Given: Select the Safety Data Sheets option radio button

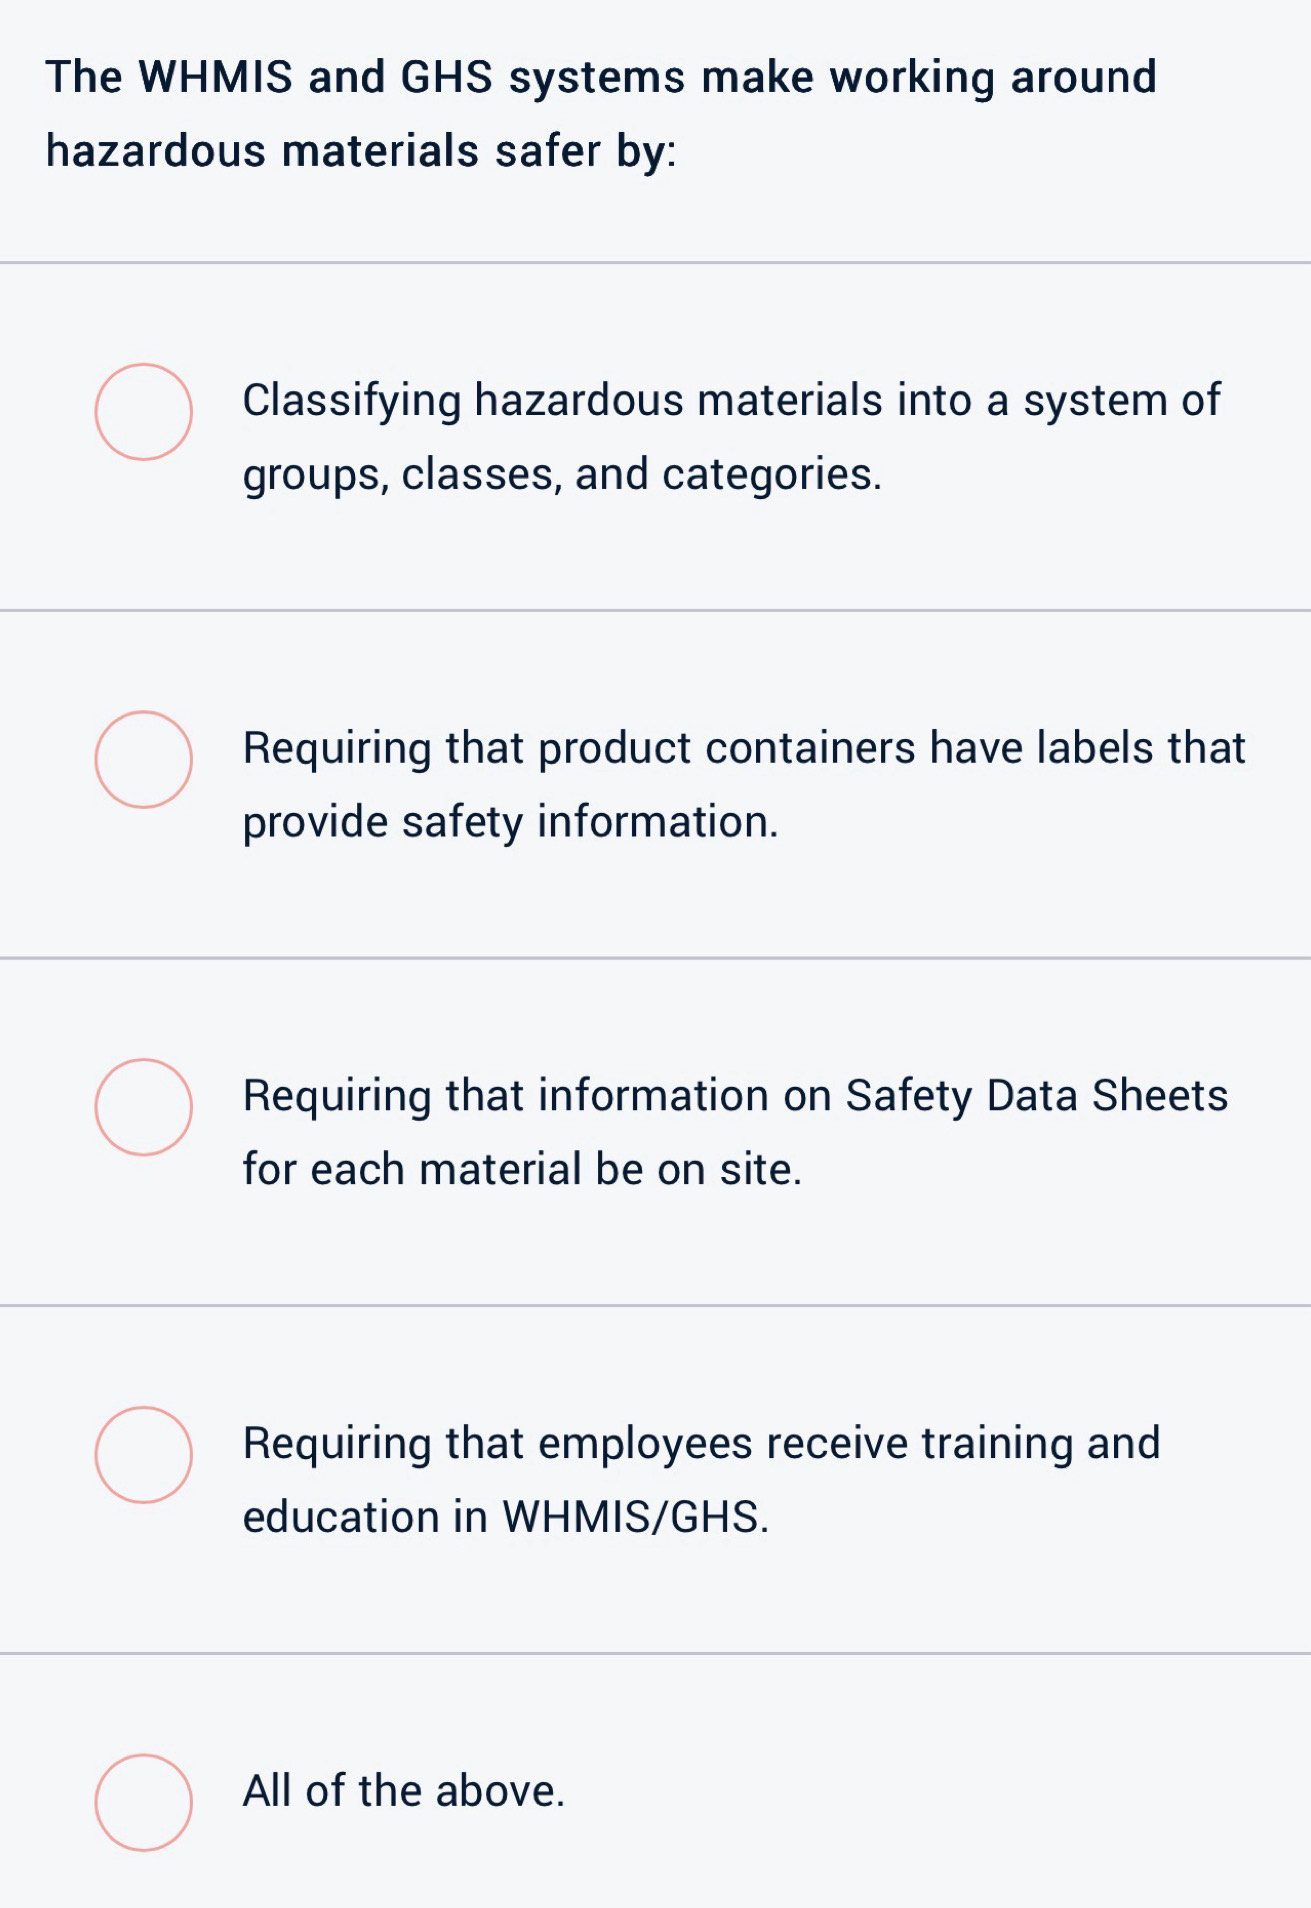Looking at the screenshot, I should point(144,1107).
